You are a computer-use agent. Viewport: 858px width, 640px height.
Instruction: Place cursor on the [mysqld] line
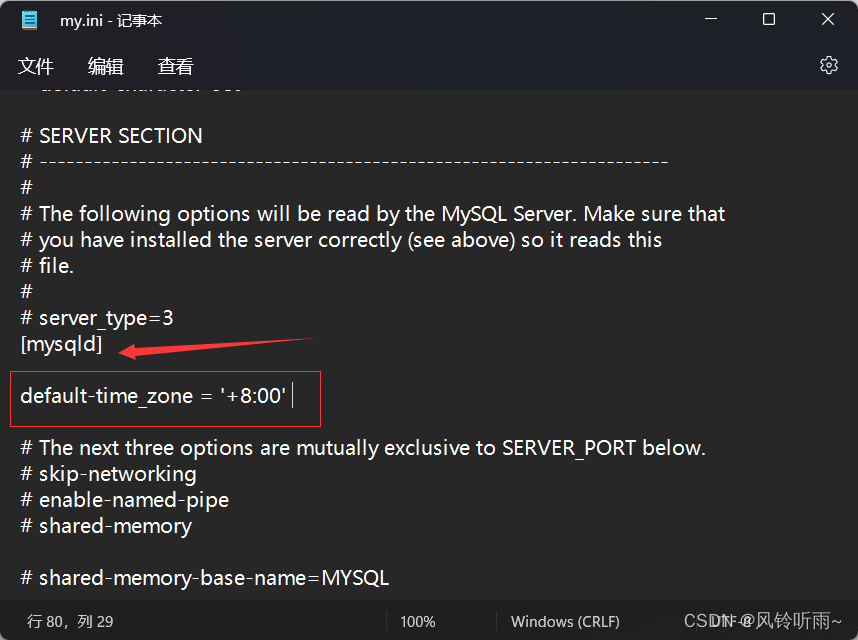(x=61, y=344)
